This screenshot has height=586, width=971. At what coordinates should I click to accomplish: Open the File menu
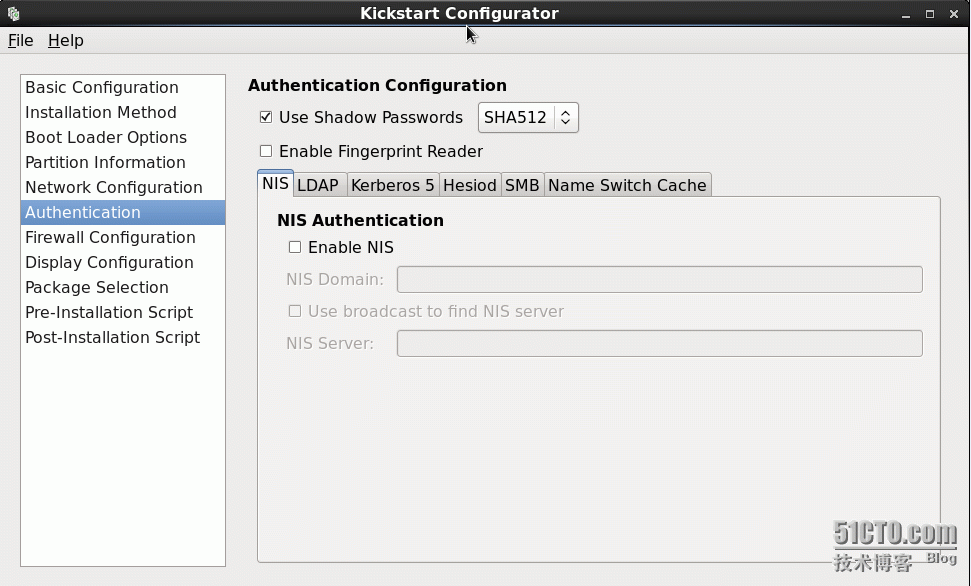point(20,40)
